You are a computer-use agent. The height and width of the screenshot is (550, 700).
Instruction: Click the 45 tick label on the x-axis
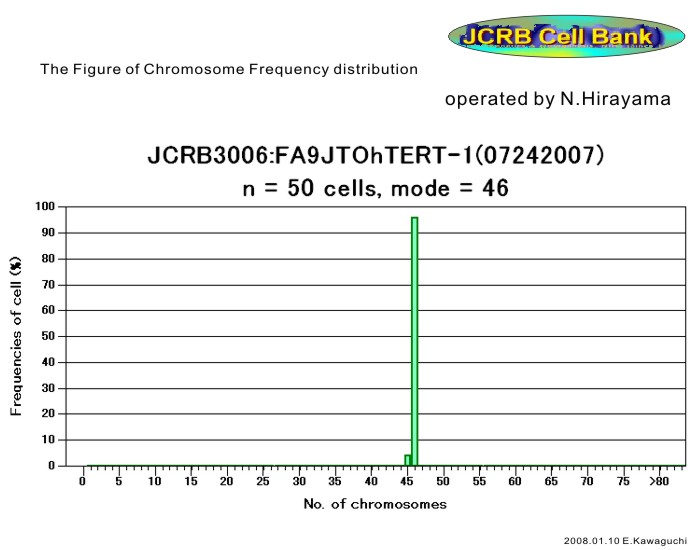(x=407, y=481)
